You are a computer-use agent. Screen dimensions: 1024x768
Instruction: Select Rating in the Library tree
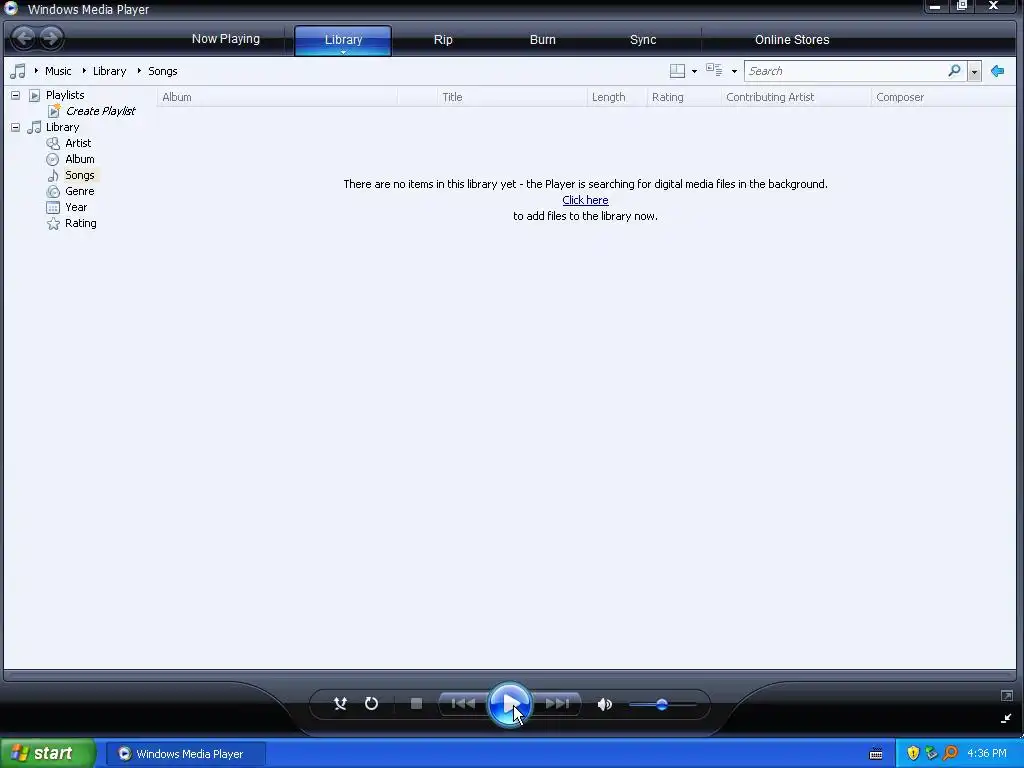point(80,223)
